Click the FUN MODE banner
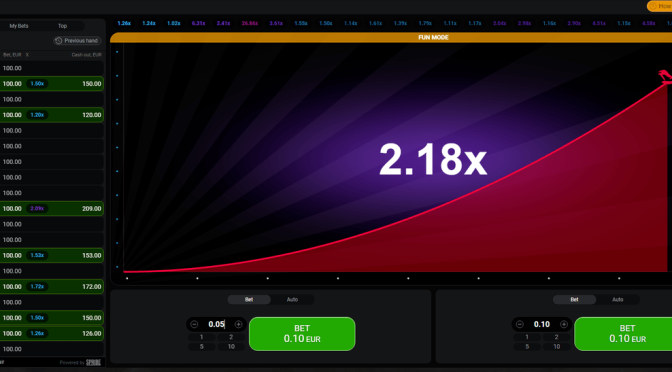The image size is (672, 372). click(x=391, y=38)
